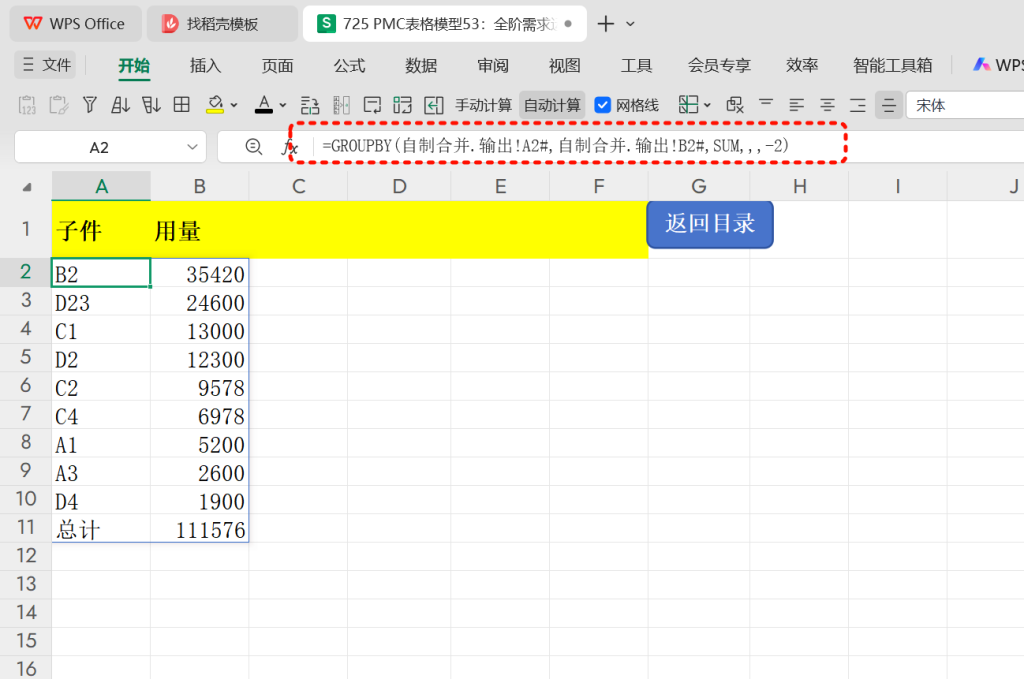Click the paste-as-values clipboard icon

(27, 104)
